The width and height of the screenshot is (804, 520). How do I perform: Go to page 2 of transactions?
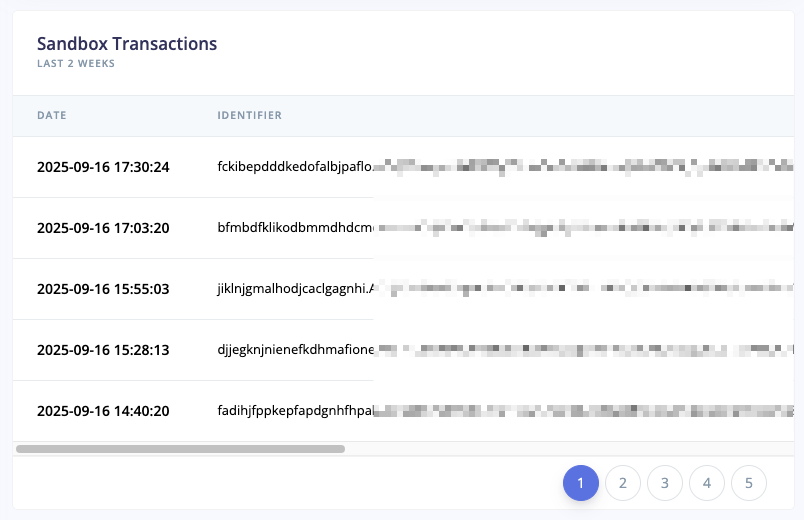click(x=622, y=484)
